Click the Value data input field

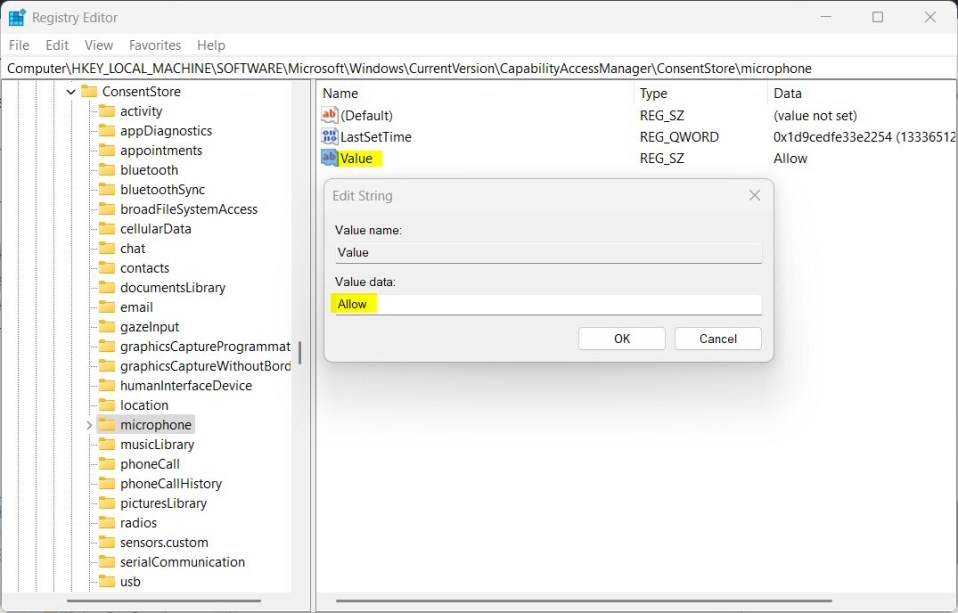pos(548,304)
